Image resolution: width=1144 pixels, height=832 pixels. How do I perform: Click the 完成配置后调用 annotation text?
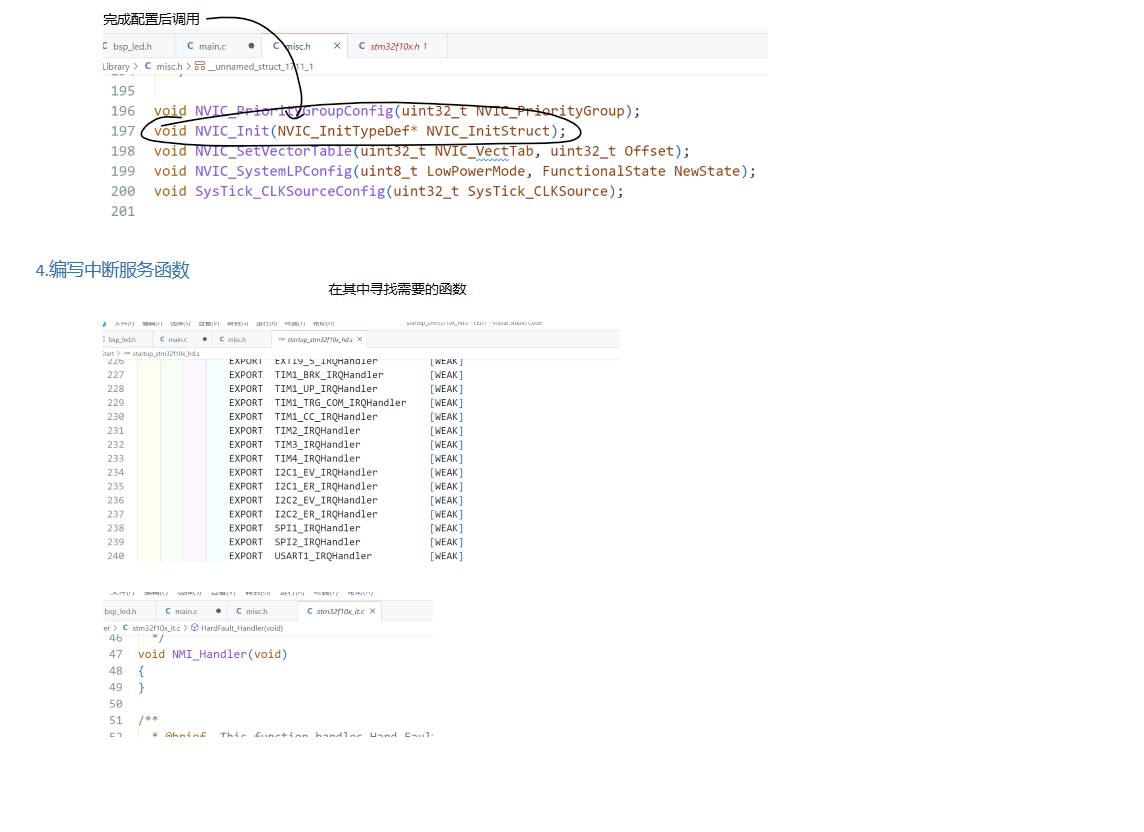click(x=151, y=19)
